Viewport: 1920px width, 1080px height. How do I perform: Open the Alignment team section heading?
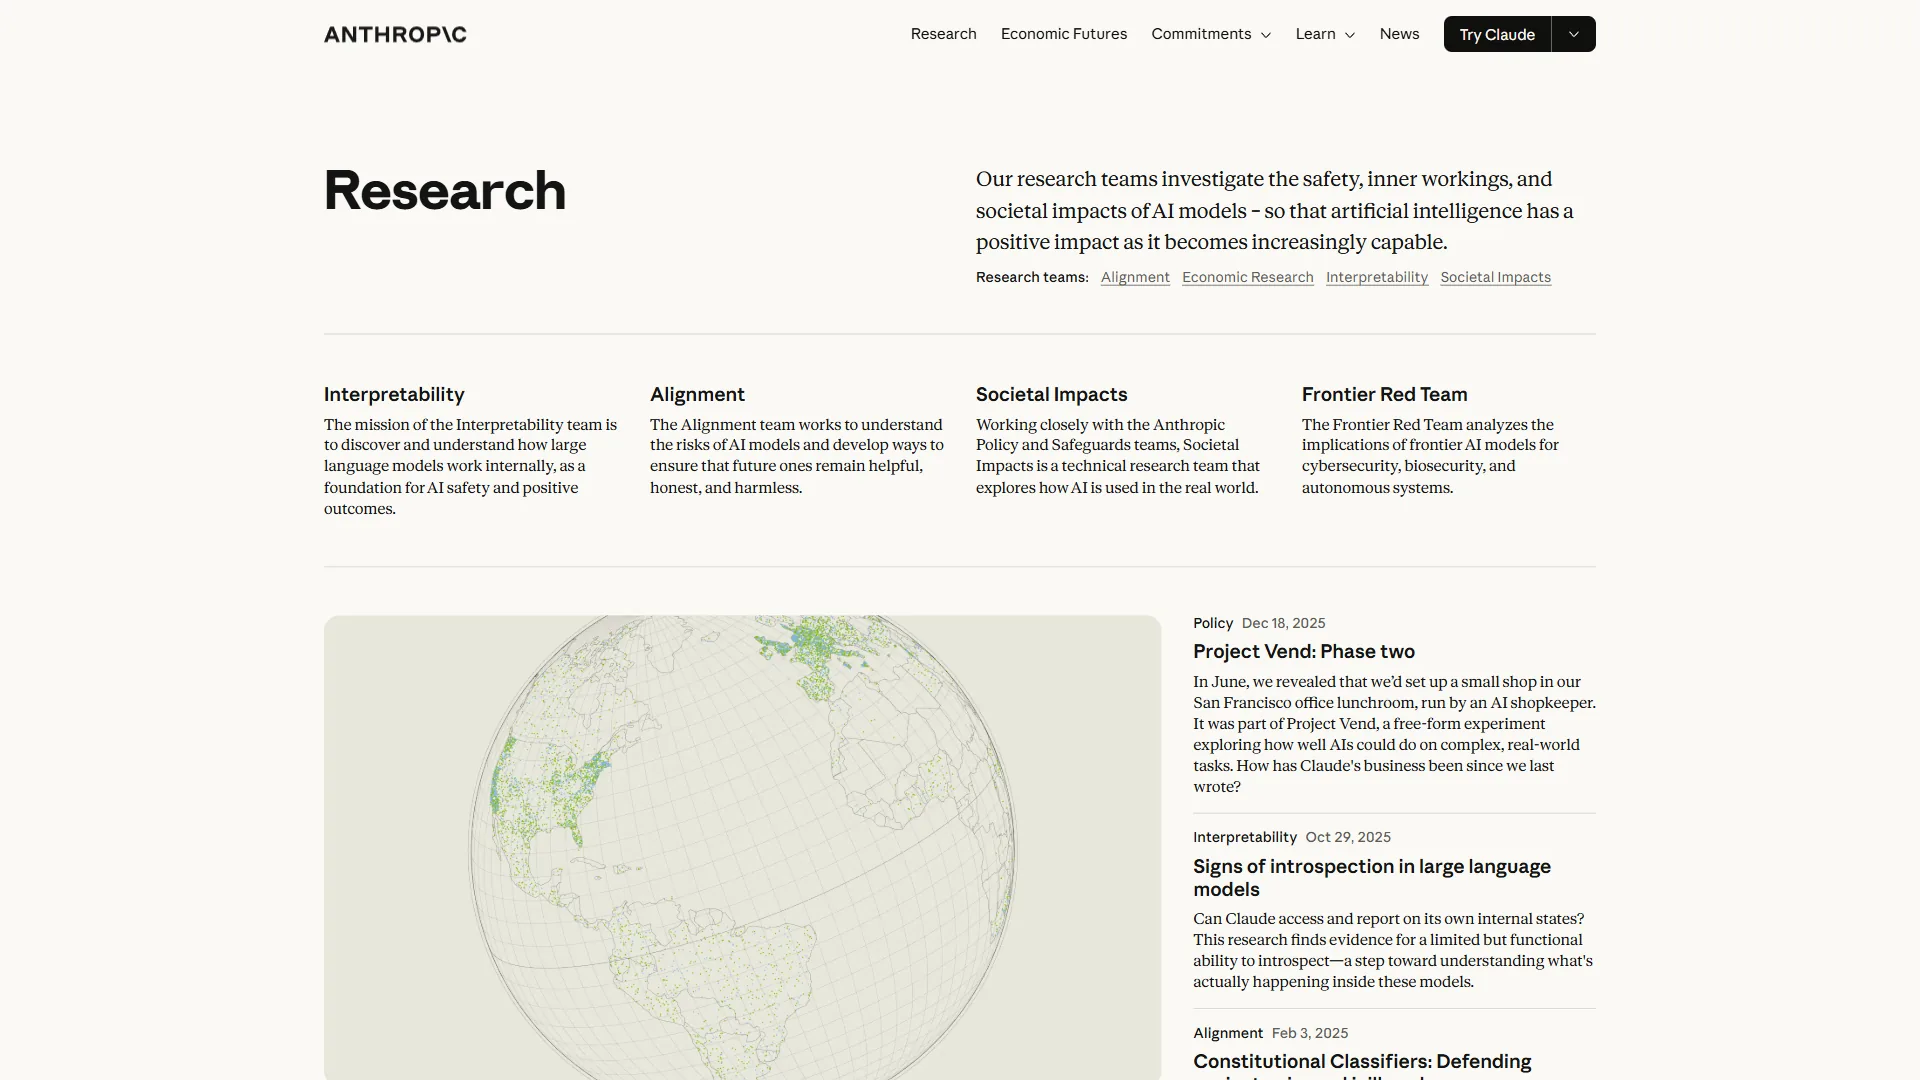coord(697,394)
